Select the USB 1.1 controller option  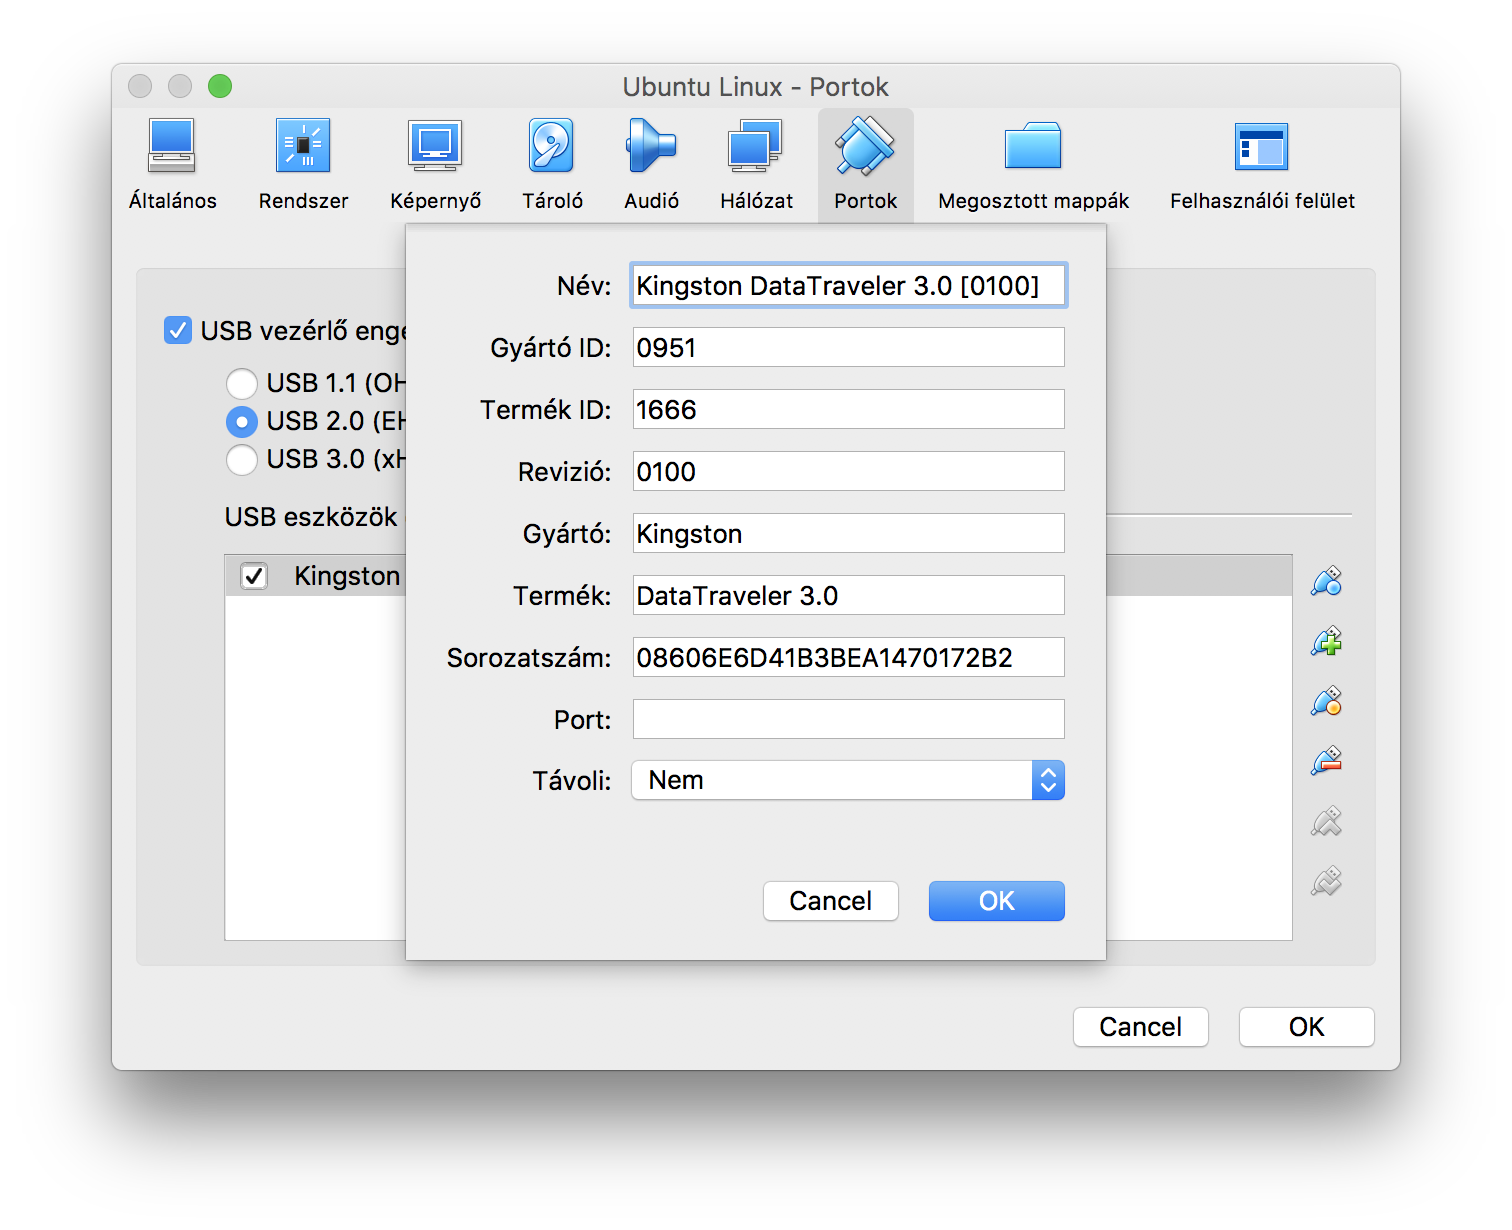241,383
